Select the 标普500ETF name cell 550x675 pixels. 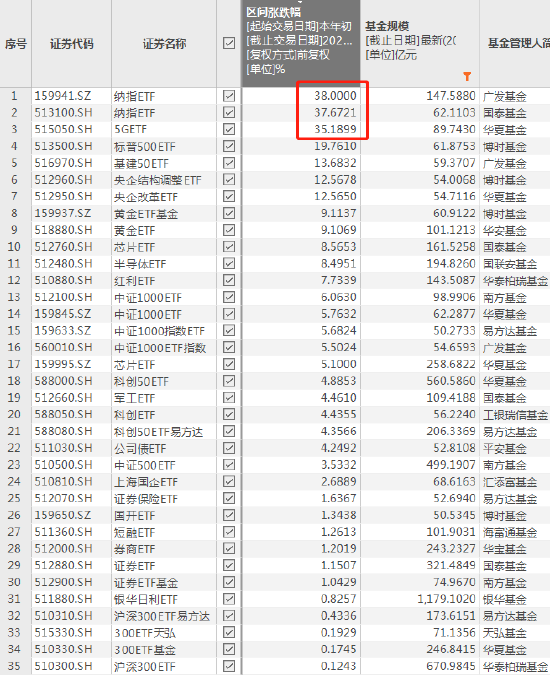145,146
